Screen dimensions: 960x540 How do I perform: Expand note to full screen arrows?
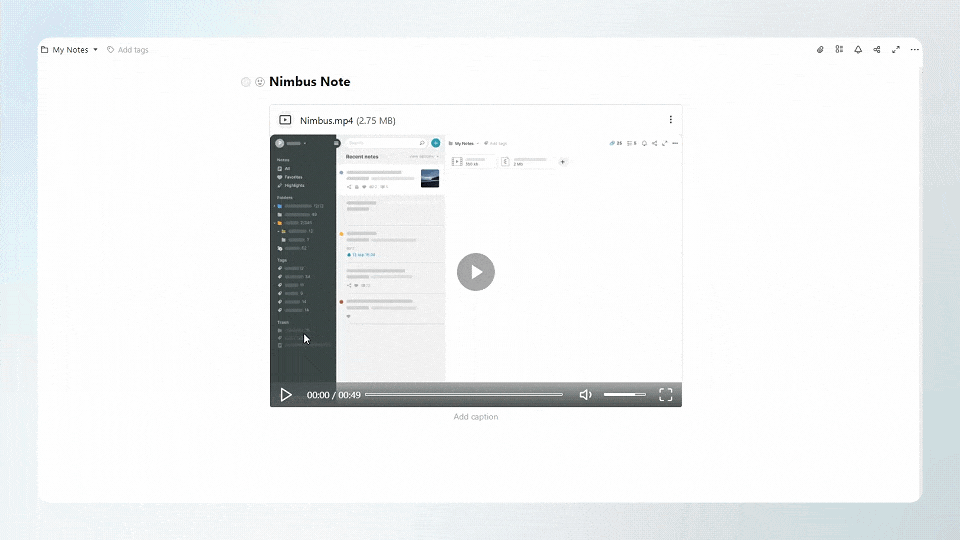(896, 50)
